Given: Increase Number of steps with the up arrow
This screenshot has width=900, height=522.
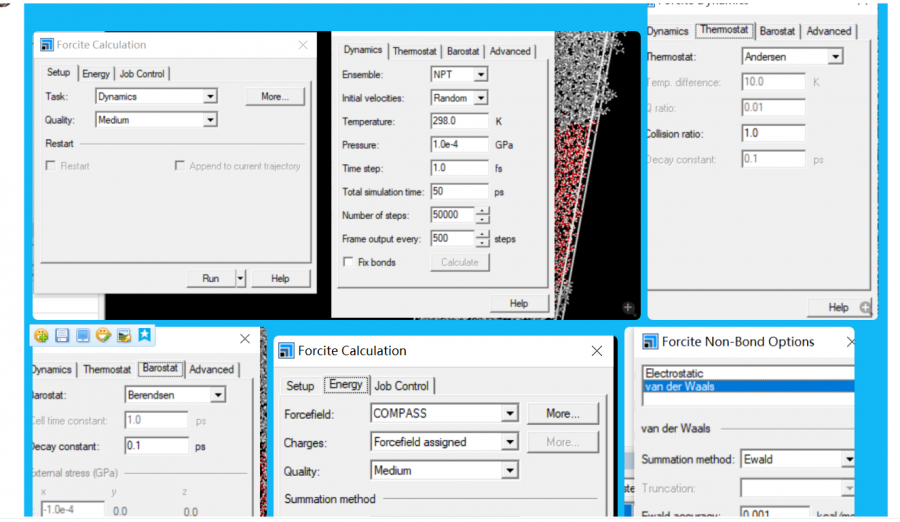Looking at the screenshot, I should click(x=482, y=211).
